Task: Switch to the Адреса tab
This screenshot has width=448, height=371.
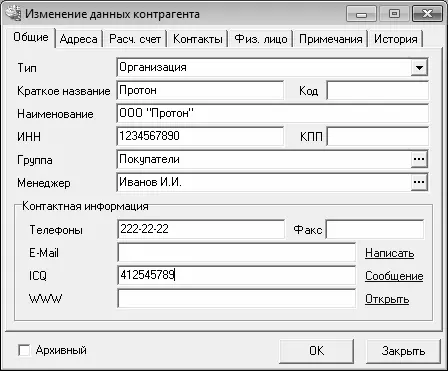Action: pyautogui.click(x=79, y=39)
